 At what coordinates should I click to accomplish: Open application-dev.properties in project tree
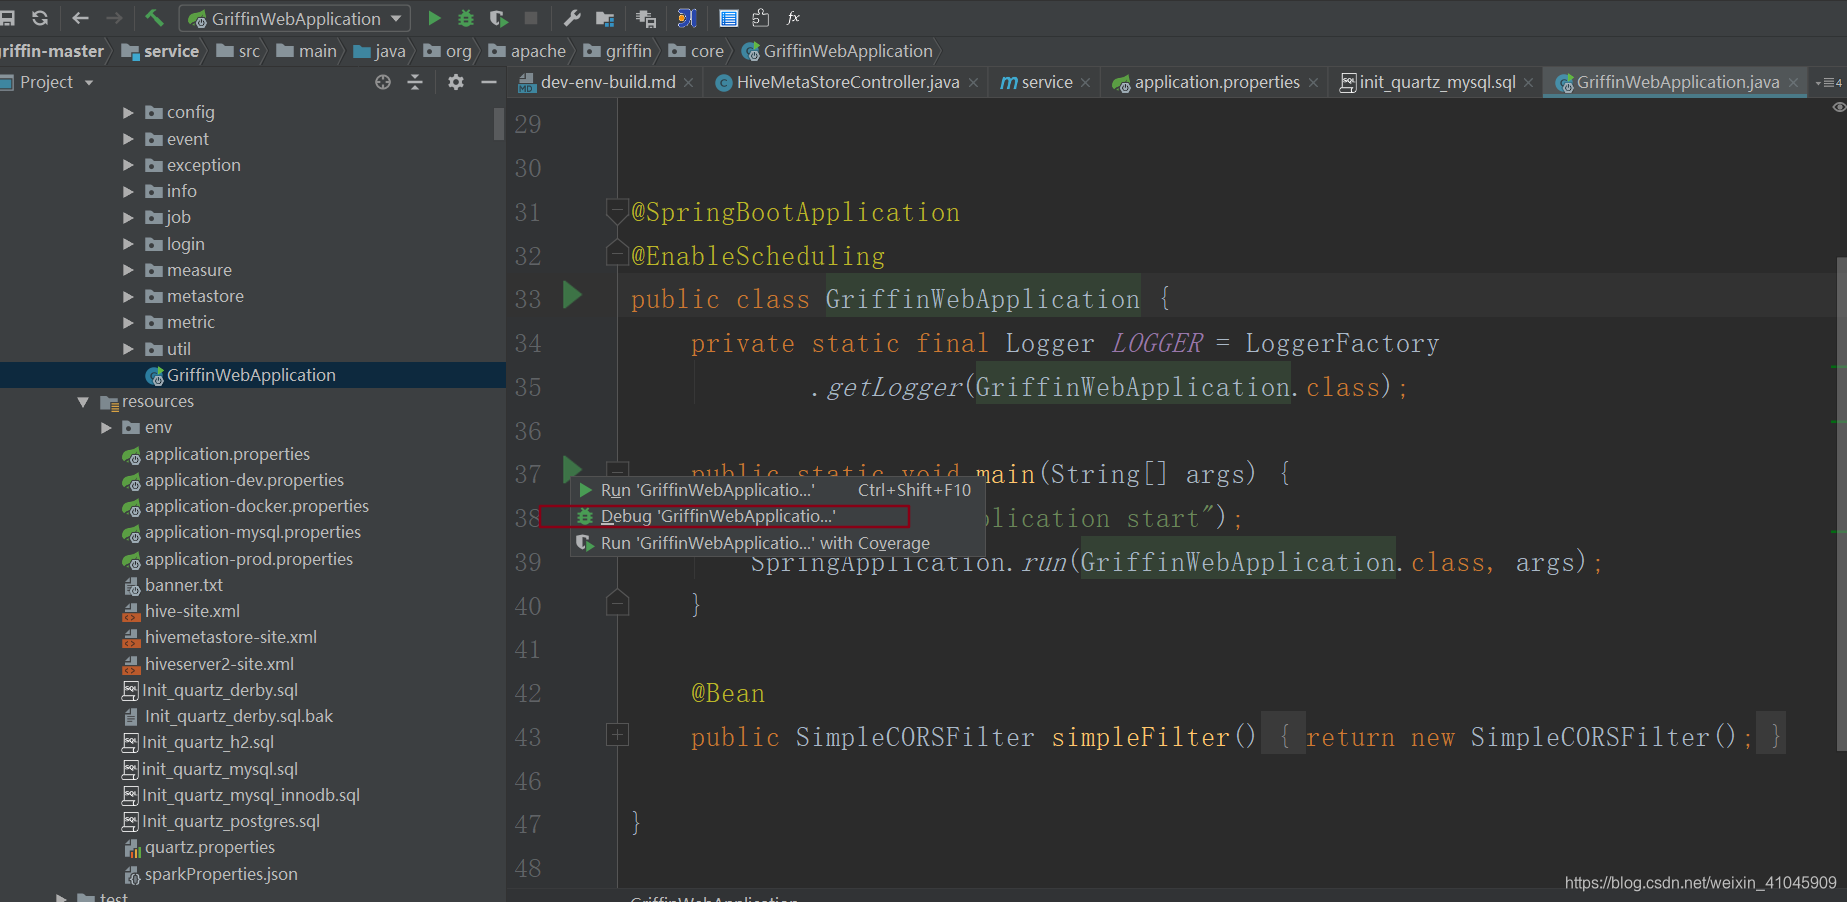tap(244, 480)
